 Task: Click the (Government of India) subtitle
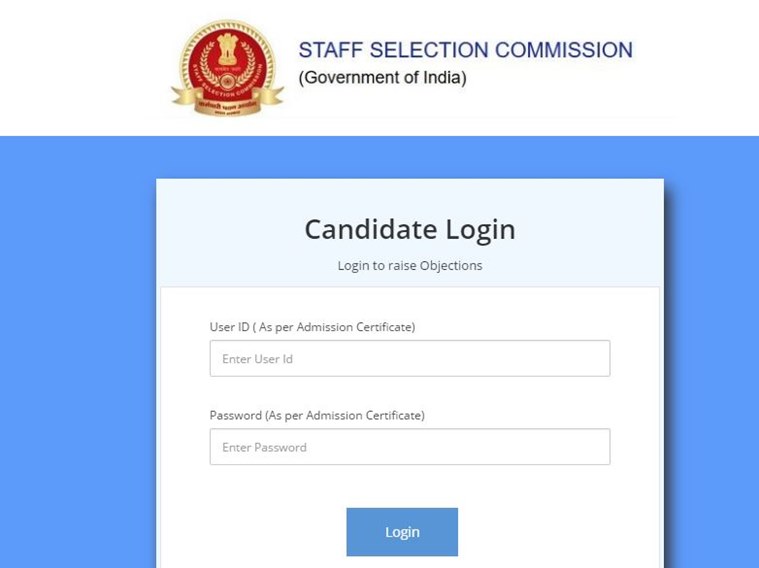(382, 77)
